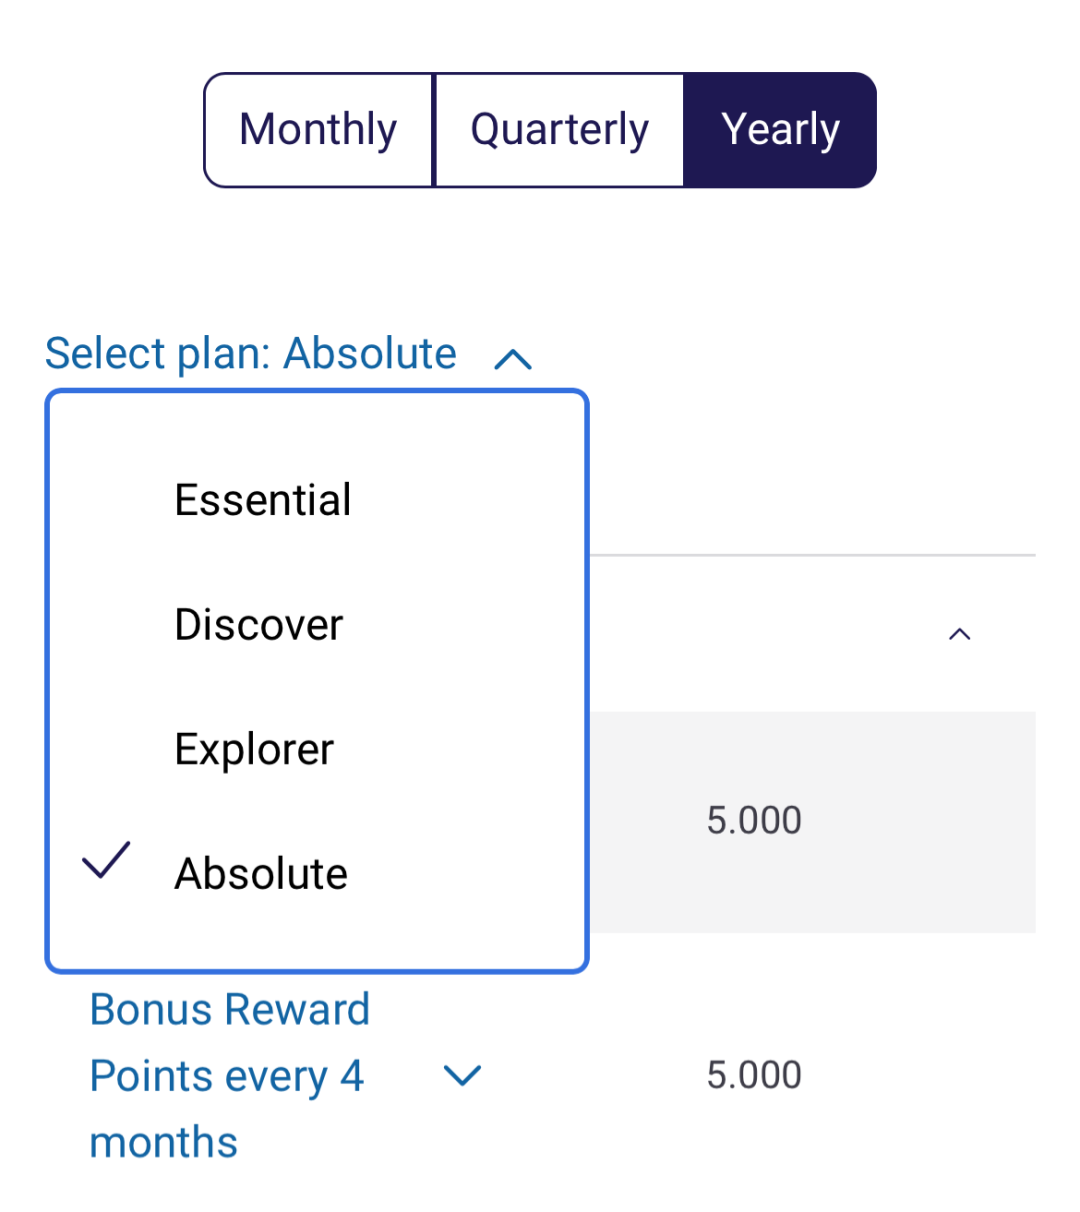This screenshot has width=1080, height=1212.
Task: Click the blank space below Absolute in the list
Action: point(316,936)
